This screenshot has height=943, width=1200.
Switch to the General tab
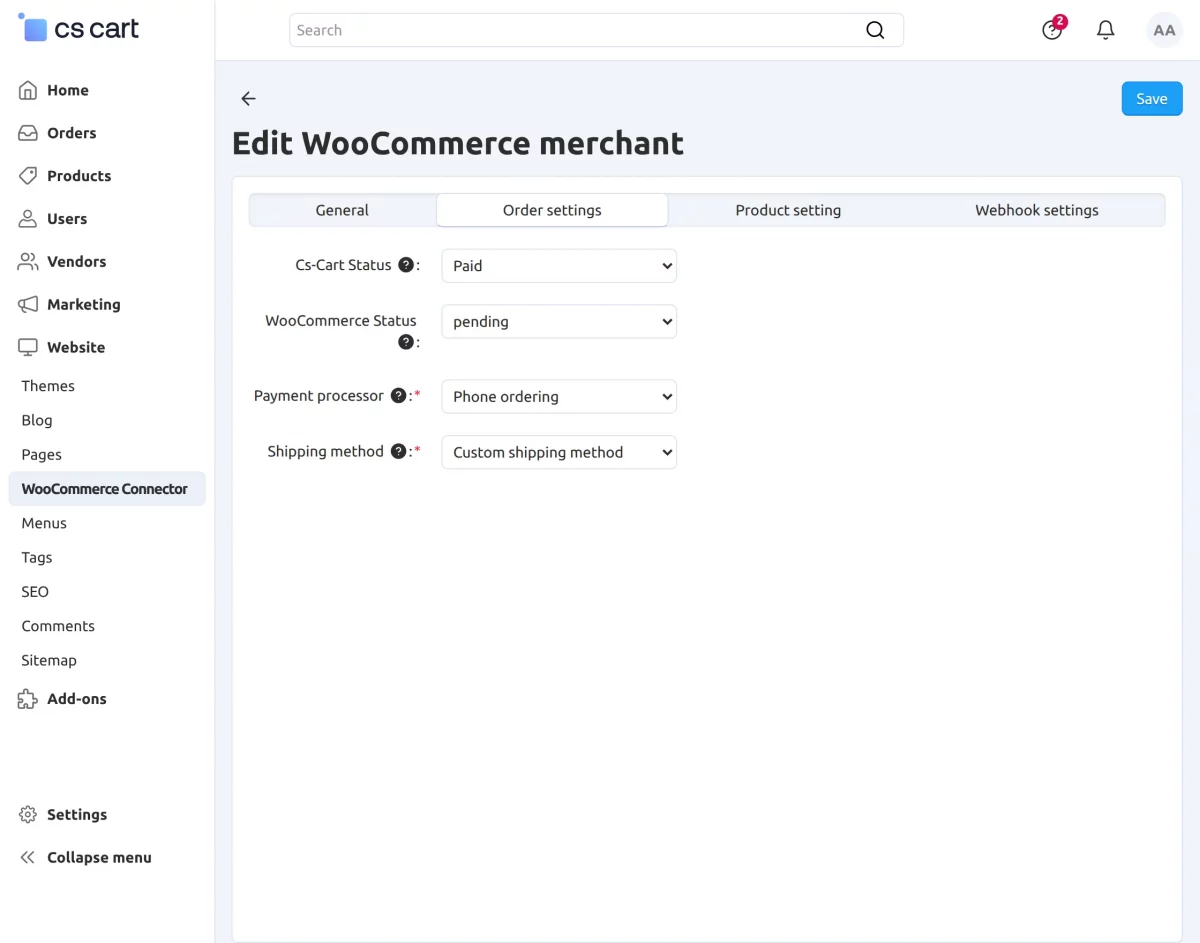342,210
